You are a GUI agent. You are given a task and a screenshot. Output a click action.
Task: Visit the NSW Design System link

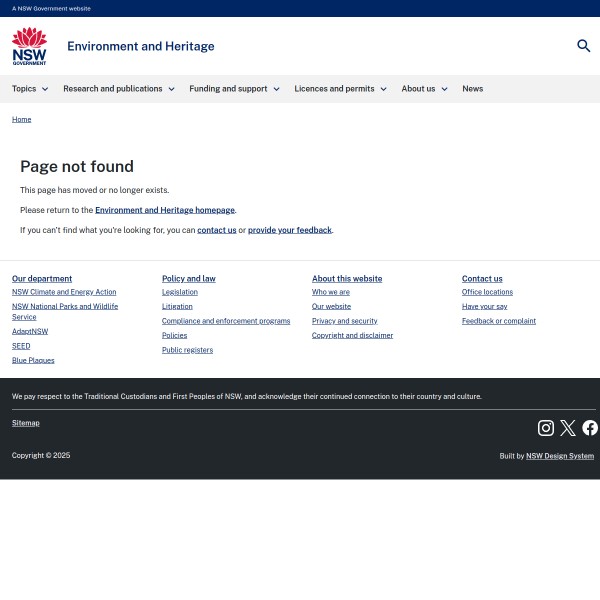click(560, 456)
